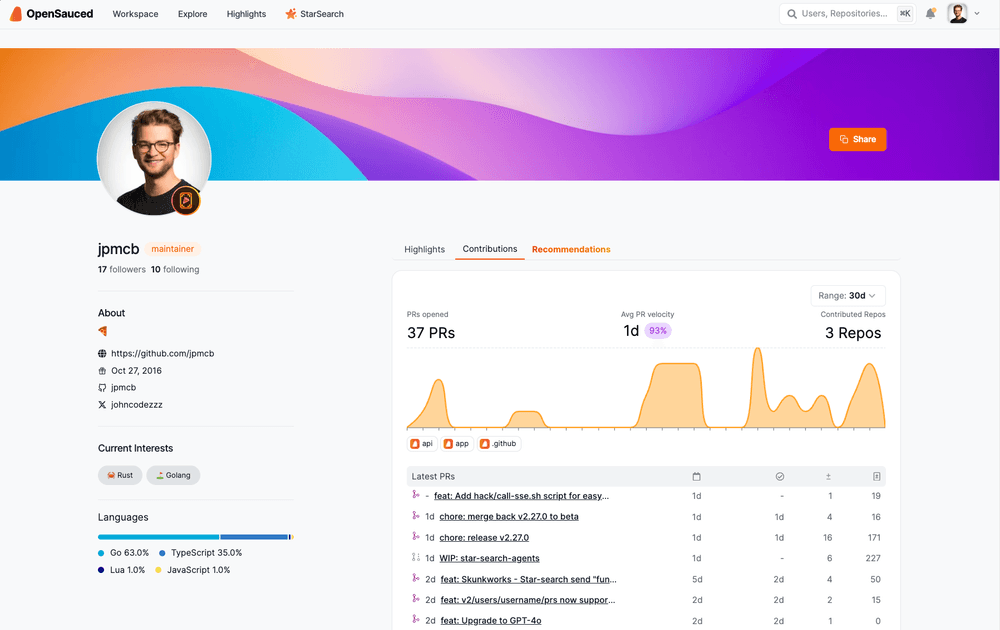1000x630 pixels.
Task: Select the StarSearch sparkle icon
Action: pyautogui.click(x=290, y=13)
